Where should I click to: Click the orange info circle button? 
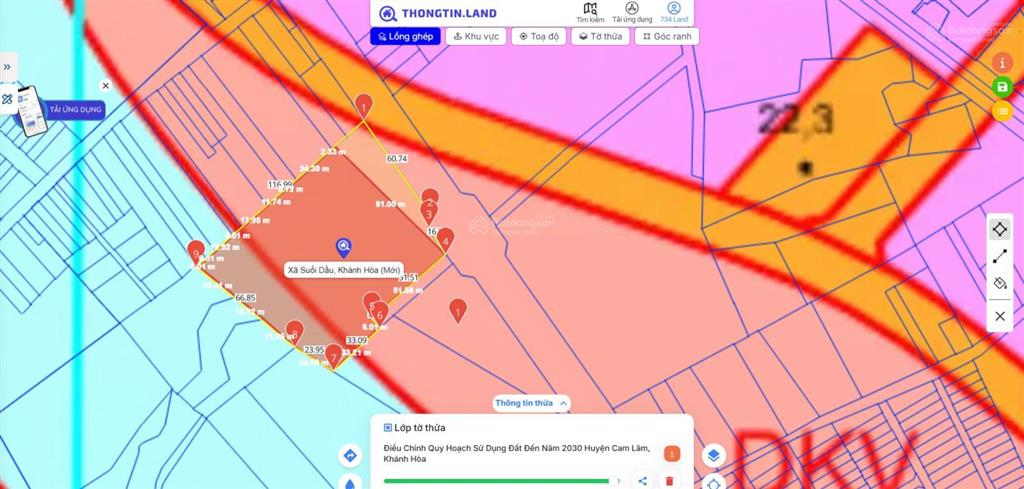[1002, 62]
